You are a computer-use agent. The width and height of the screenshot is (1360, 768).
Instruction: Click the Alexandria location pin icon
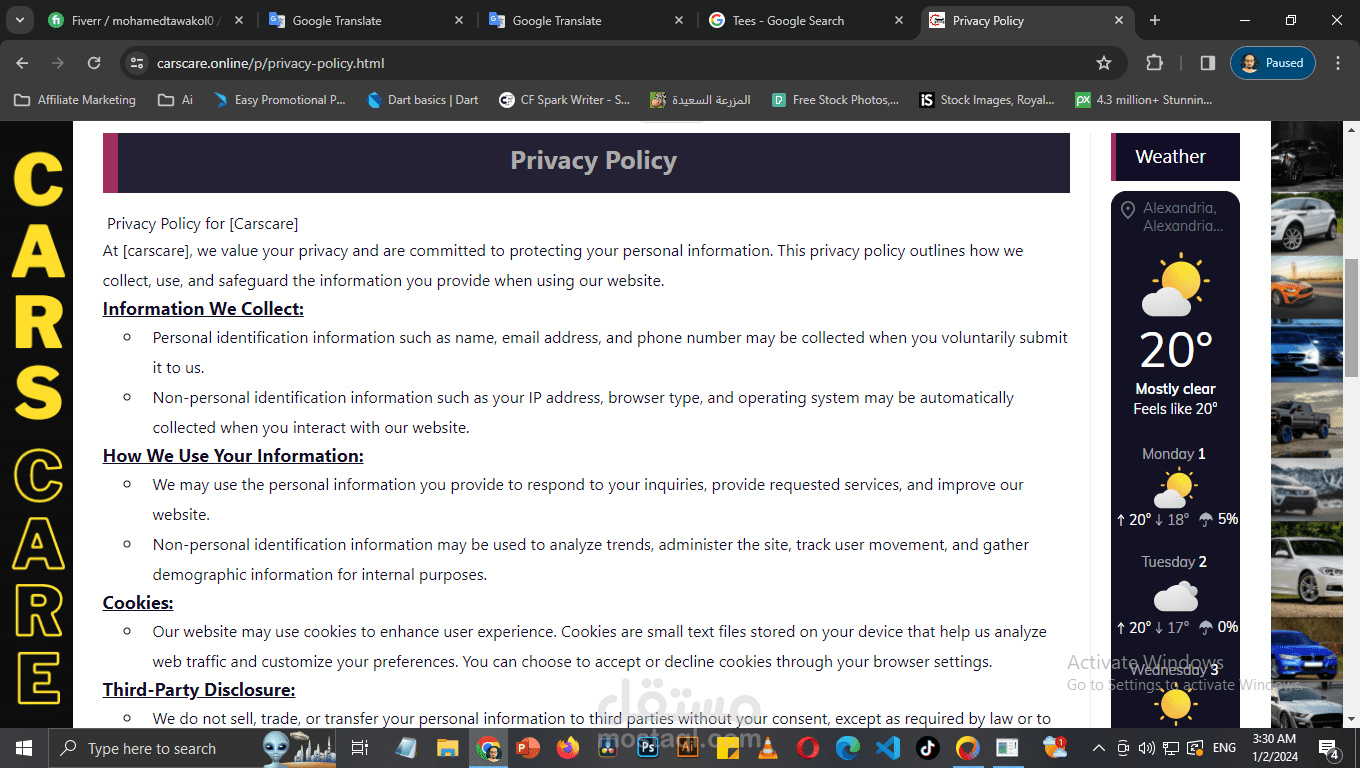1128,209
